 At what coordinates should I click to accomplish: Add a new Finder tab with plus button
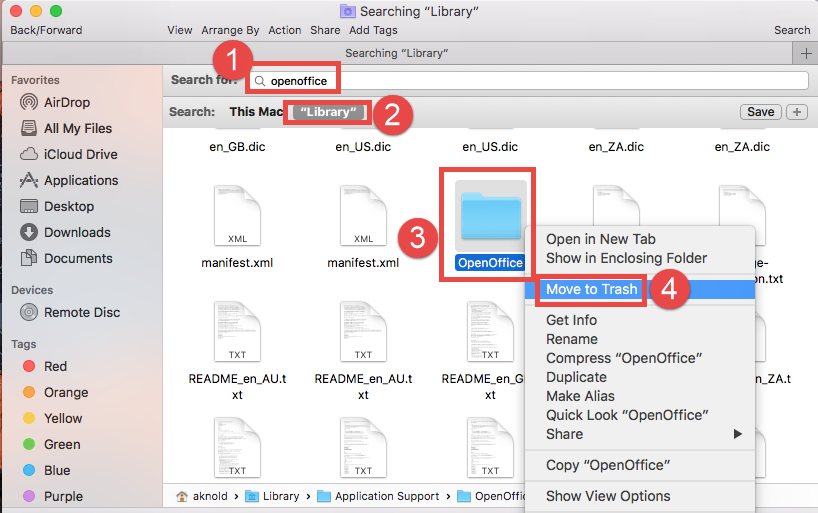[x=805, y=53]
